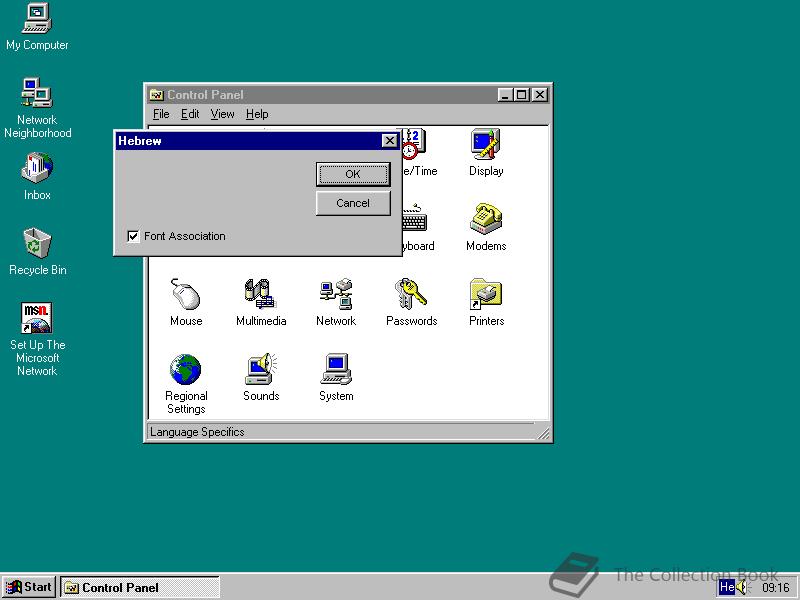Confirm the Hebrew dialog with OK
800x600 pixels.
point(353,174)
